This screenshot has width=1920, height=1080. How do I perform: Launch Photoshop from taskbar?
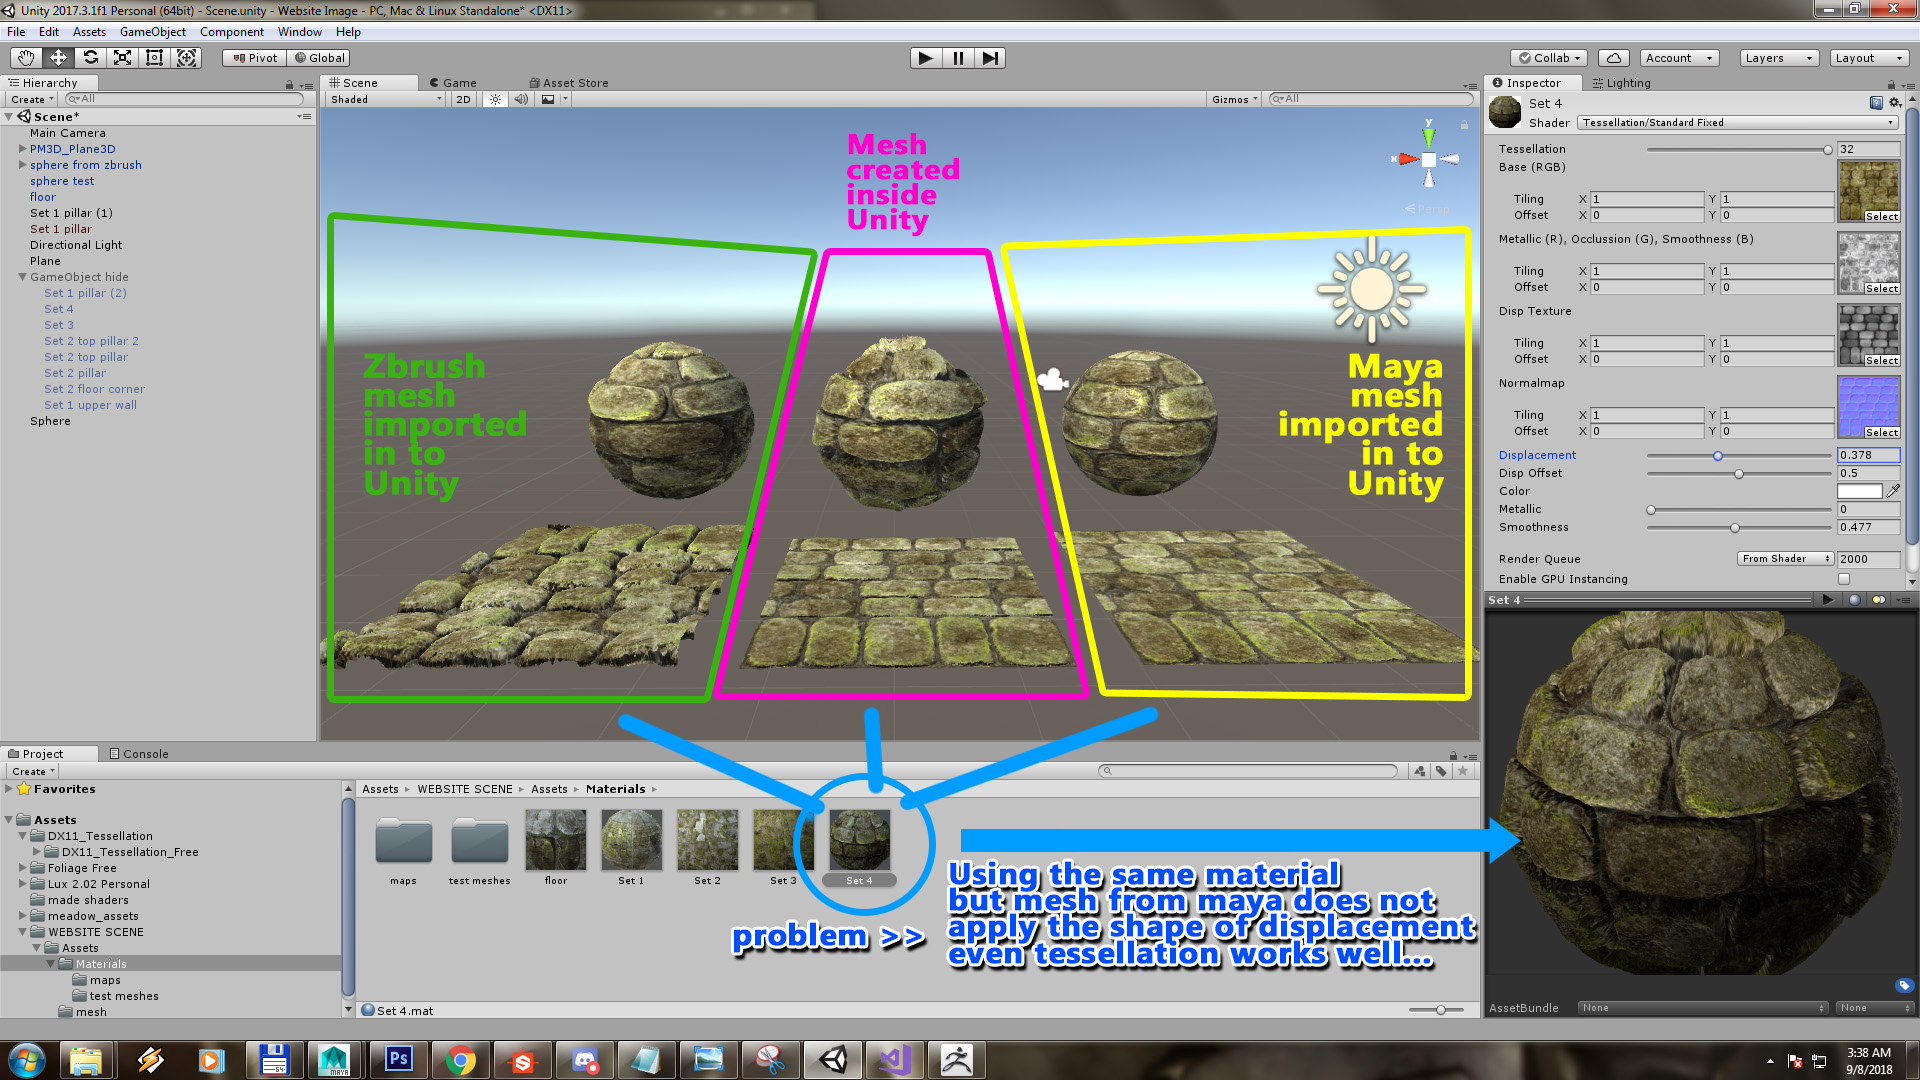click(398, 1059)
